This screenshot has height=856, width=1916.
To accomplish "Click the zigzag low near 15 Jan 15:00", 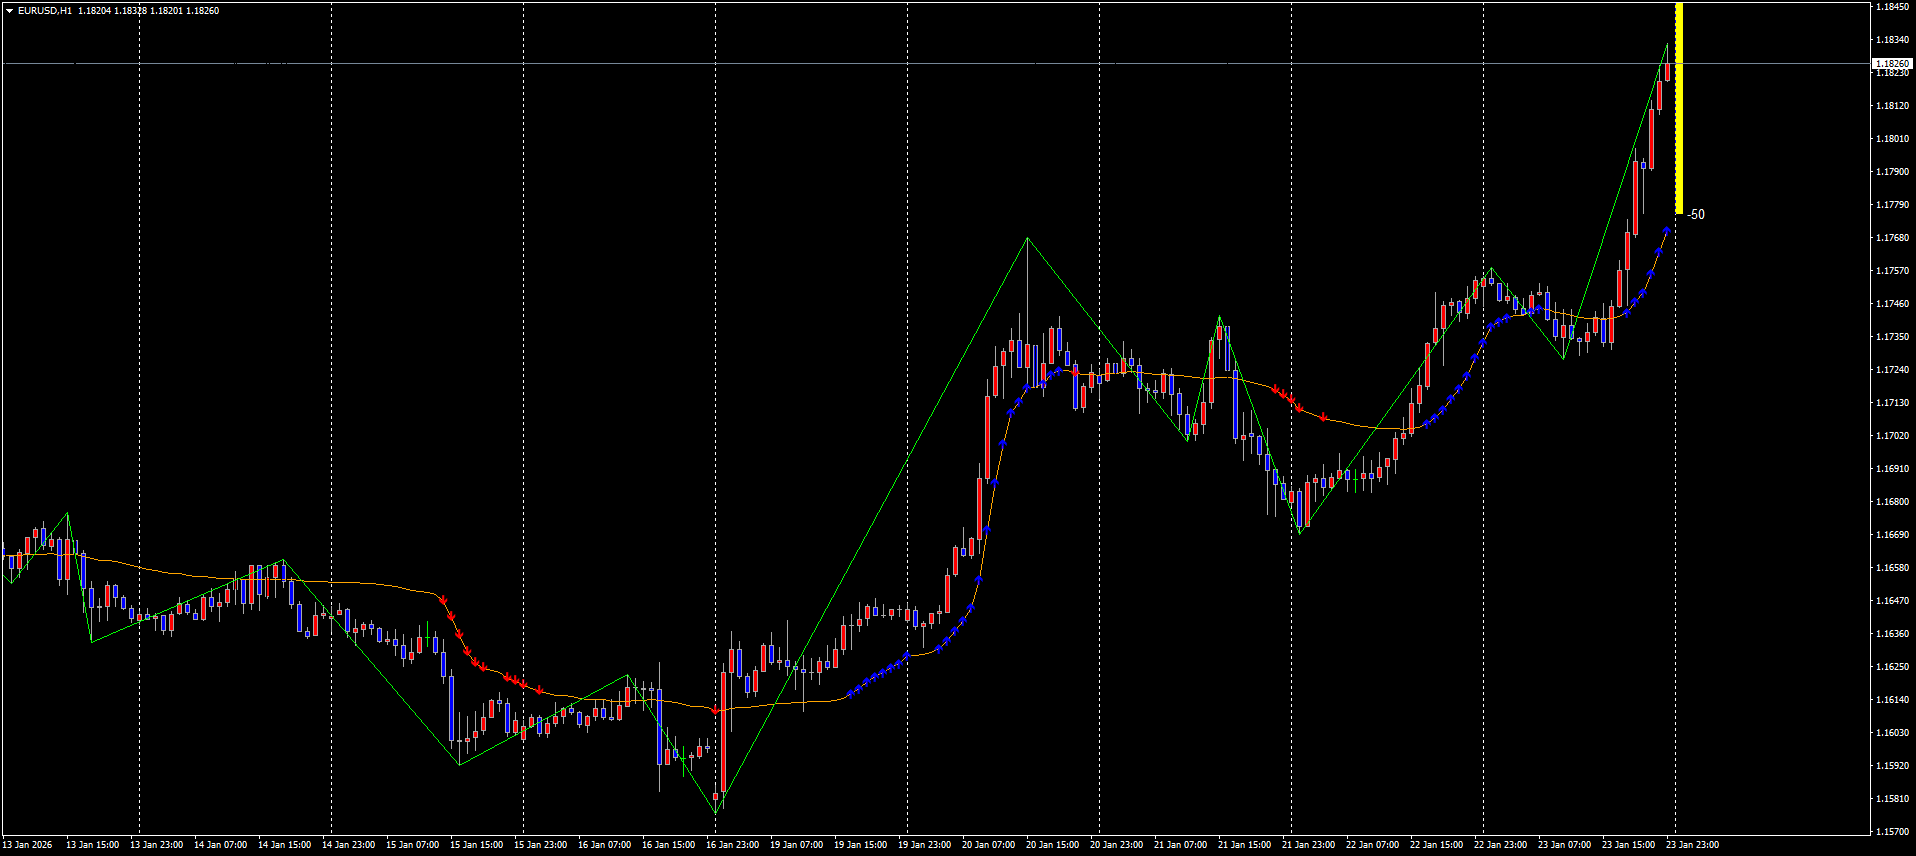I will coord(459,764).
